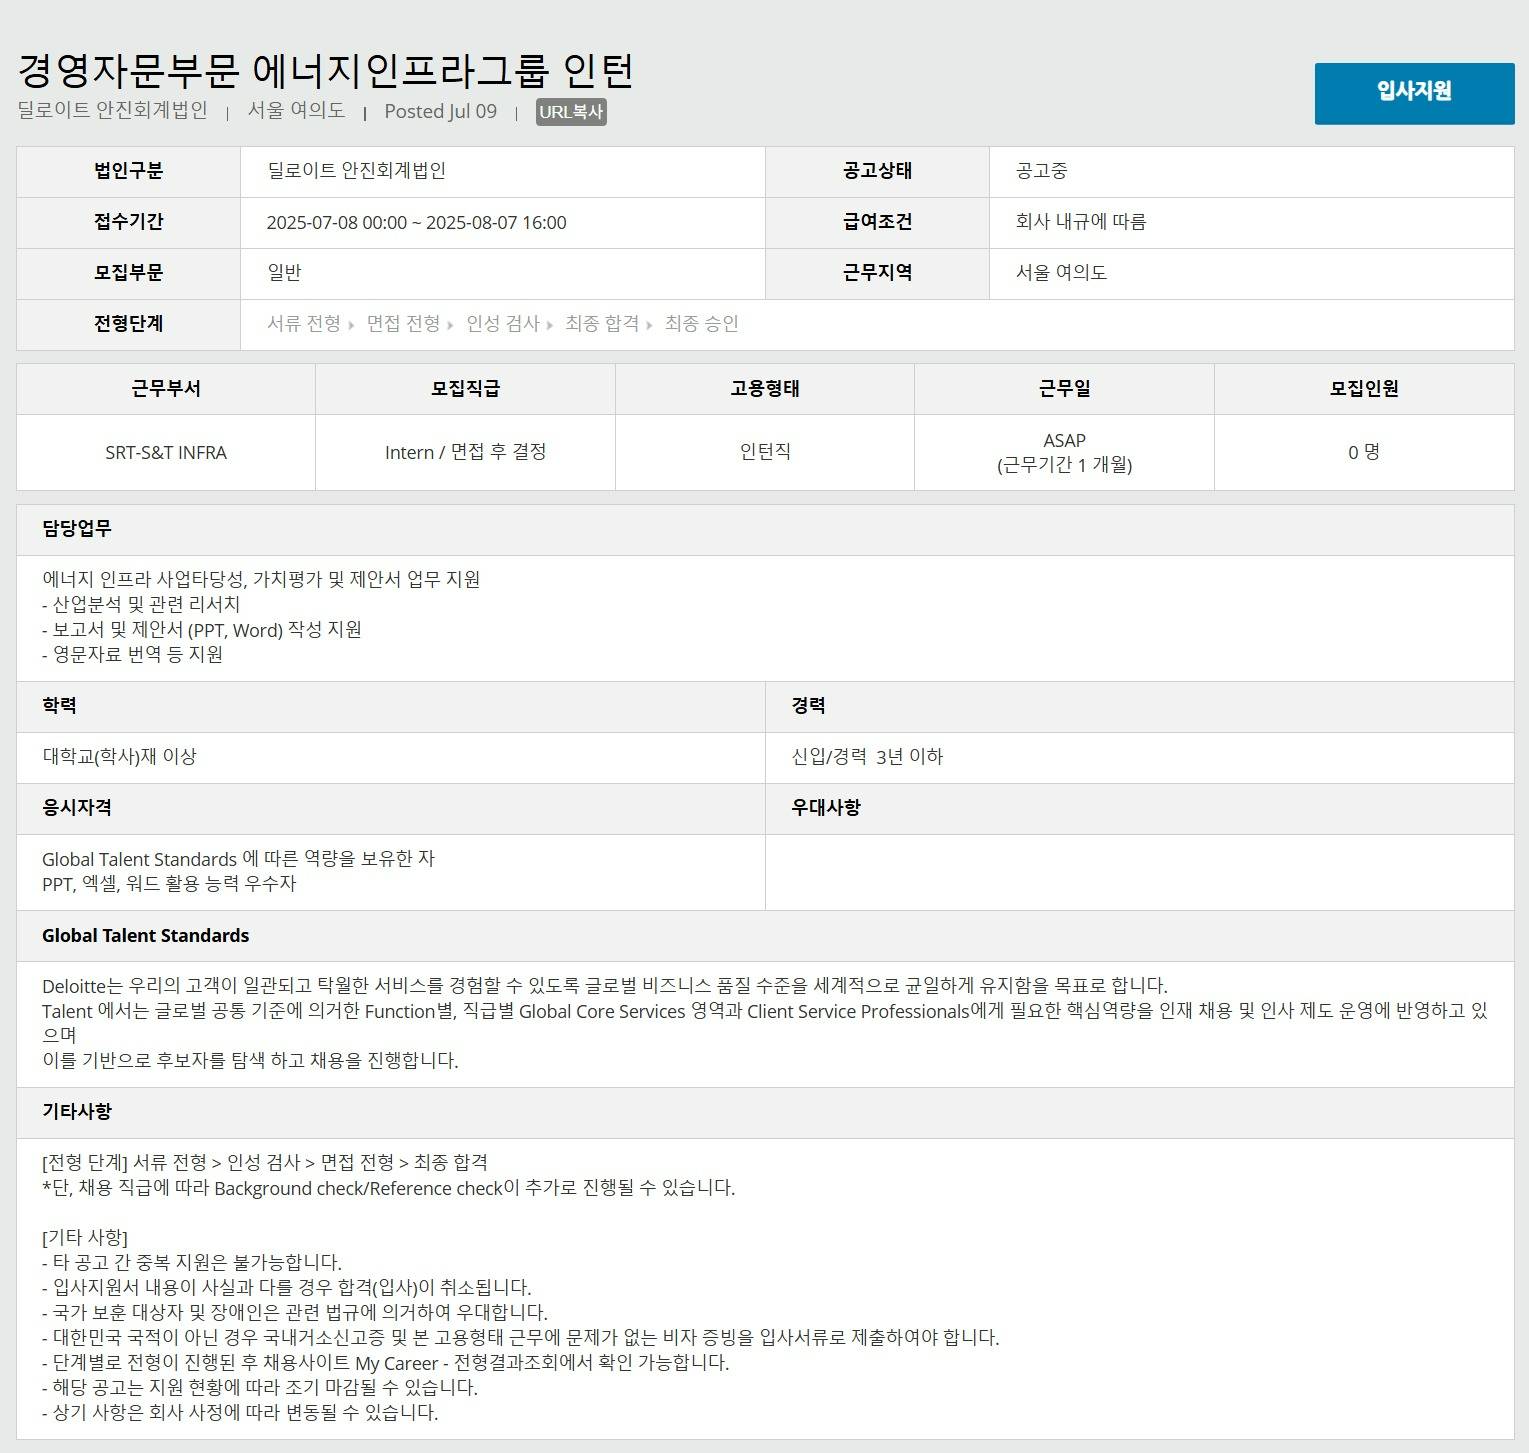Click line [전형 단계] 서류 전형 > 인성 검사
The height and width of the screenshot is (1453, 1529).
coord(265,1162)
